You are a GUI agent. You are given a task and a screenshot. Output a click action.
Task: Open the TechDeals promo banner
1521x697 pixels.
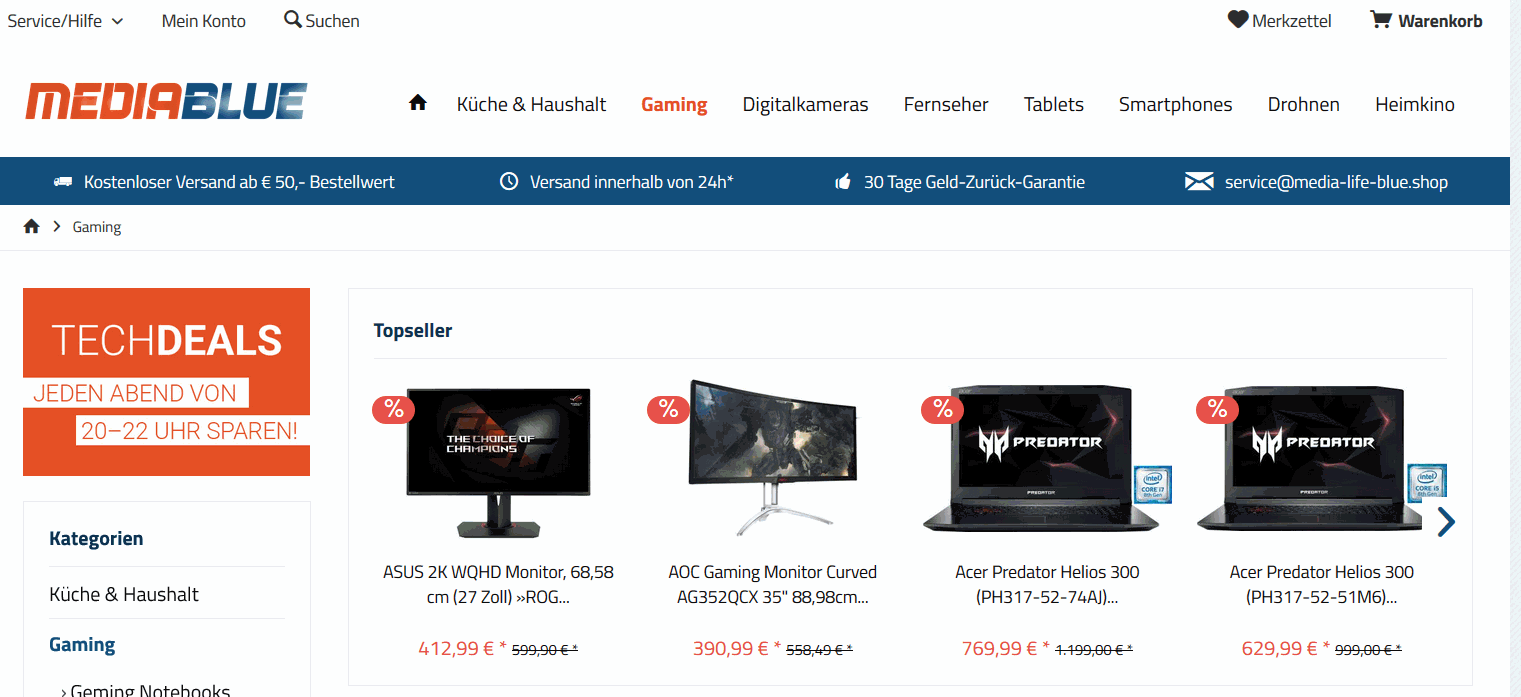[x=166, y=382]
